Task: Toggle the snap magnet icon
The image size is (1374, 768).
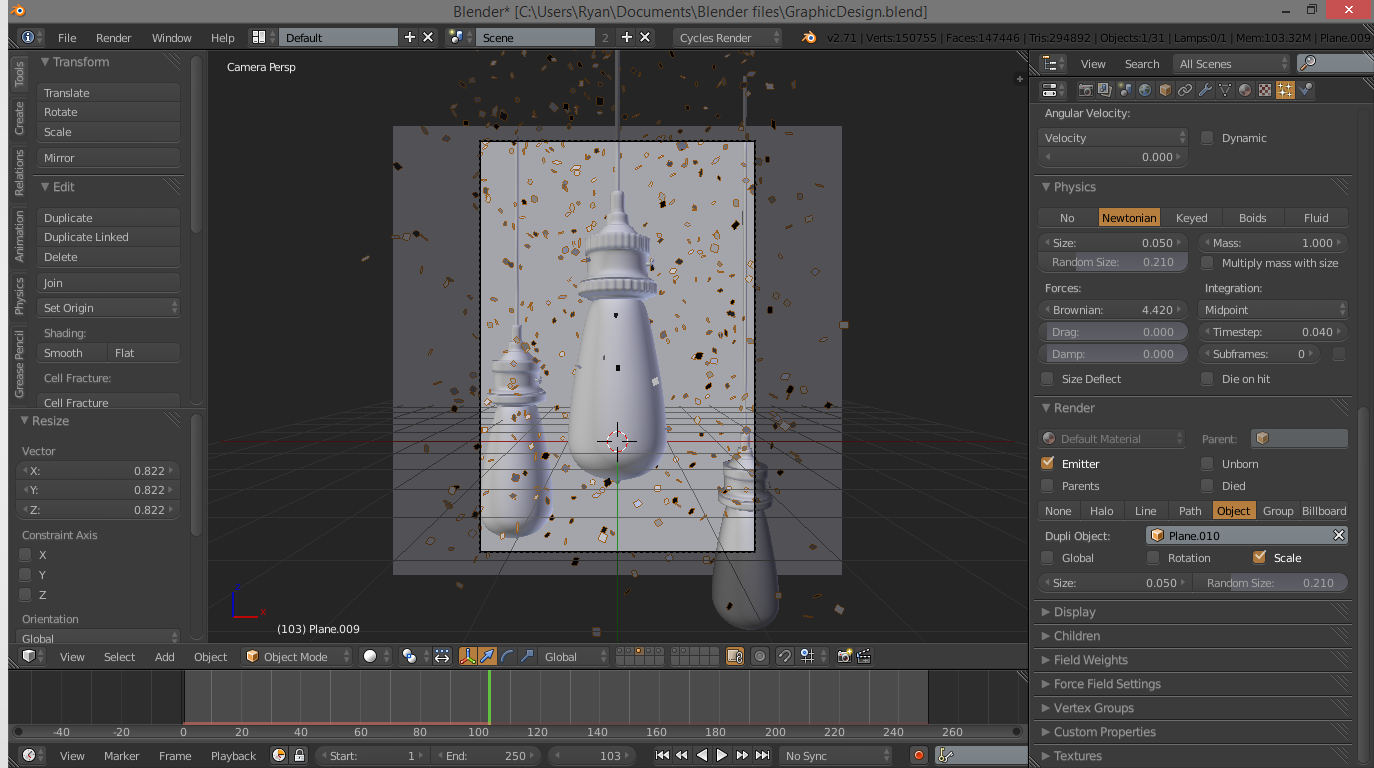Action: point(785,656)
